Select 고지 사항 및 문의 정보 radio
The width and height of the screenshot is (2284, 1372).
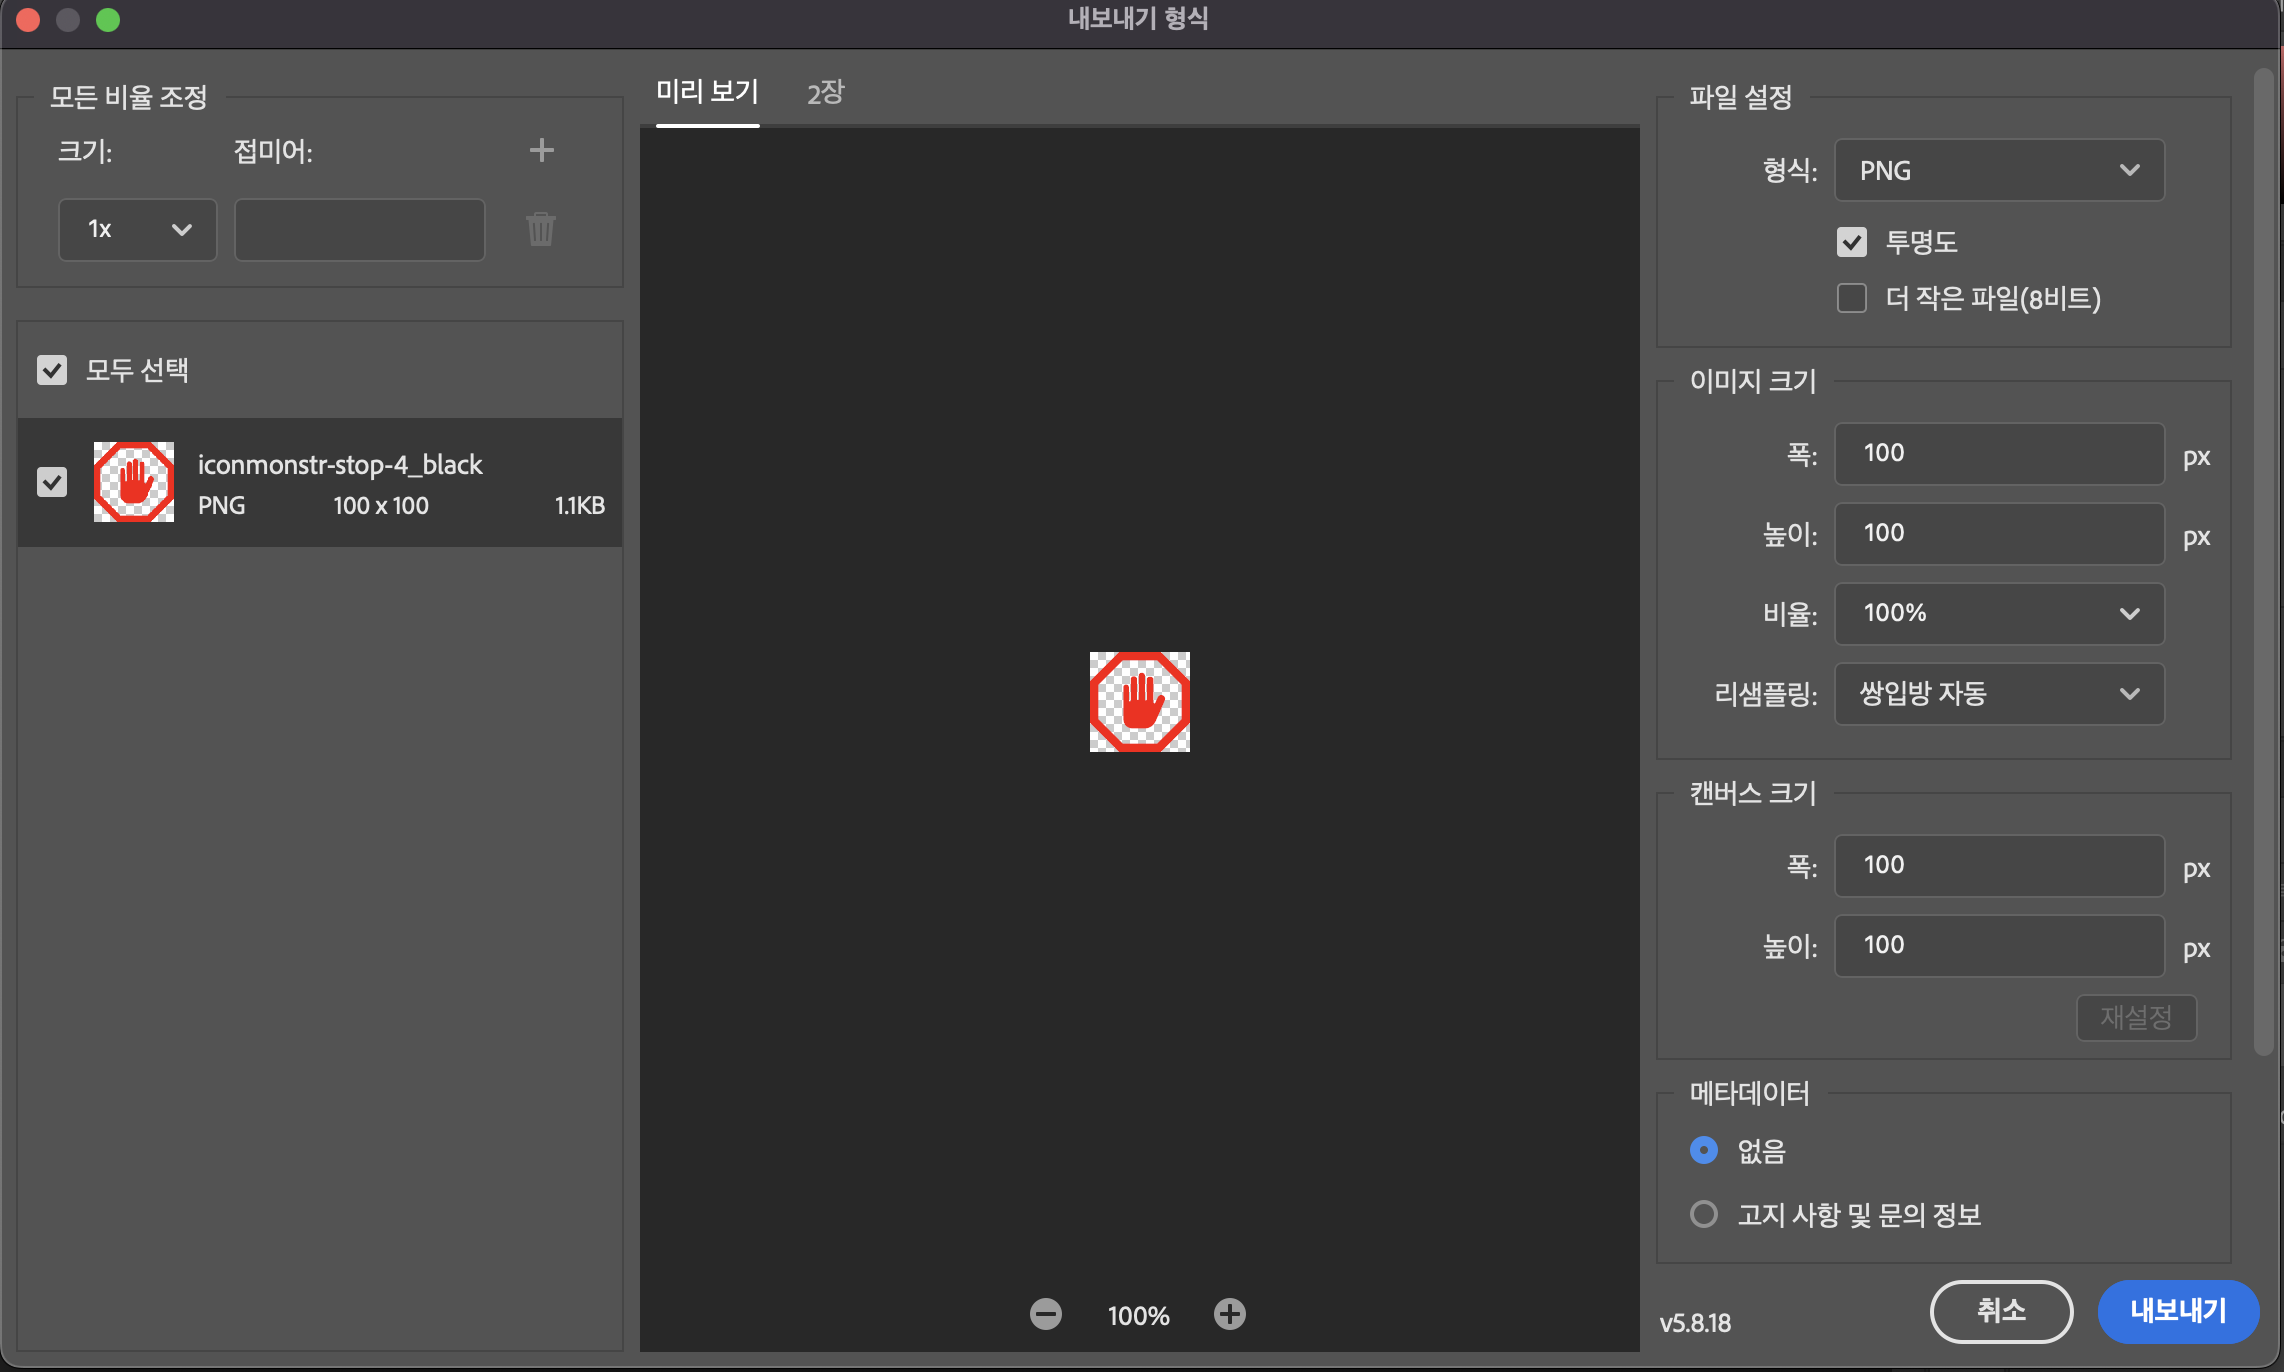[x=1704, y=1214]
